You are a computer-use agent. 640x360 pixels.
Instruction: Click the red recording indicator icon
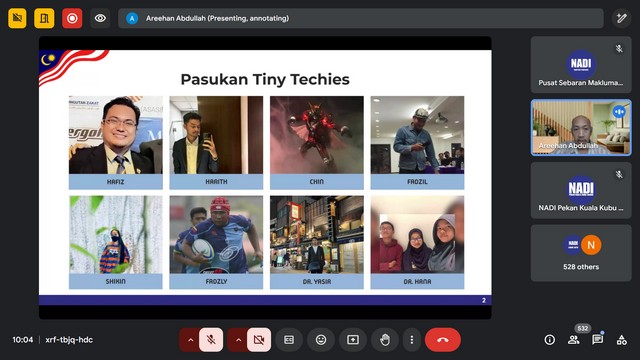72,18
